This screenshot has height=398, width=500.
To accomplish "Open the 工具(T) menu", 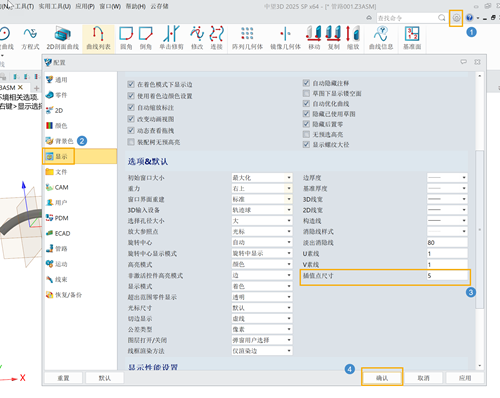I will pos(24,6).
